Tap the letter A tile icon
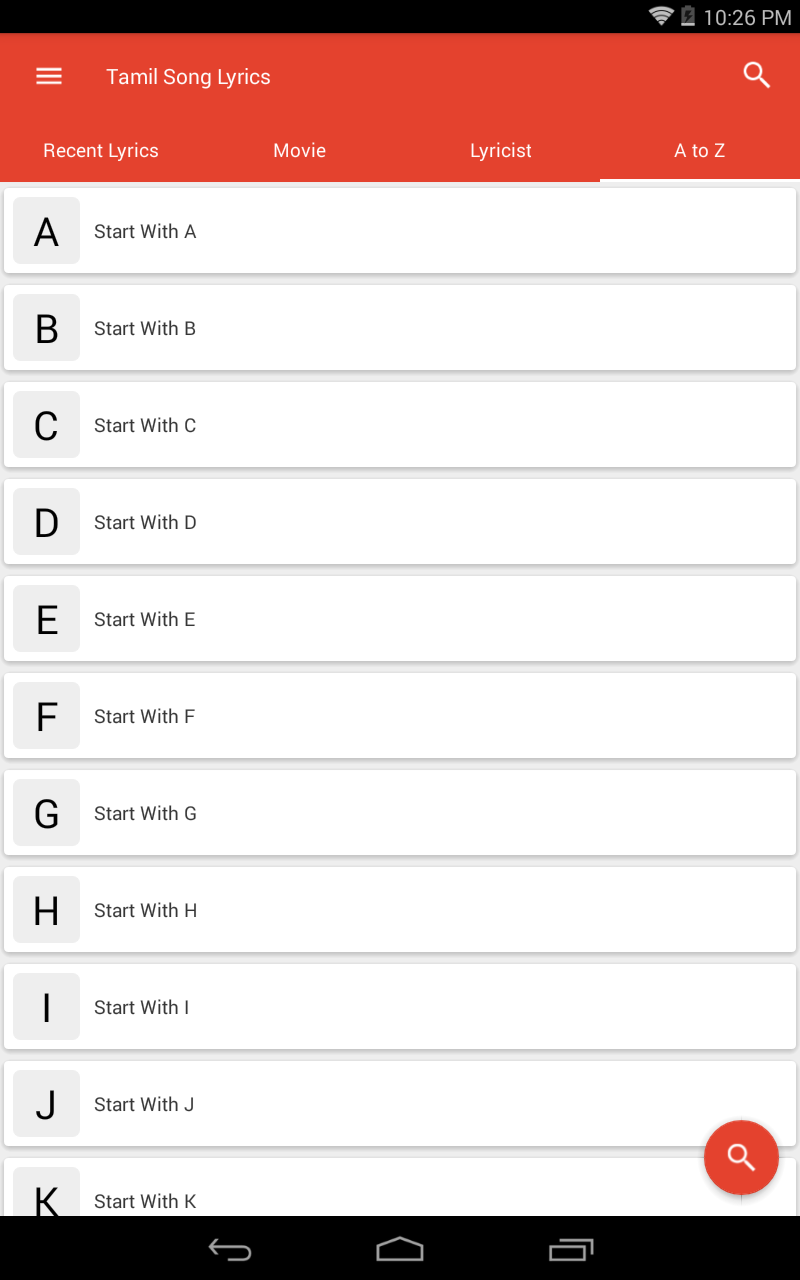Screen dimensions: 800x1280 46,232
